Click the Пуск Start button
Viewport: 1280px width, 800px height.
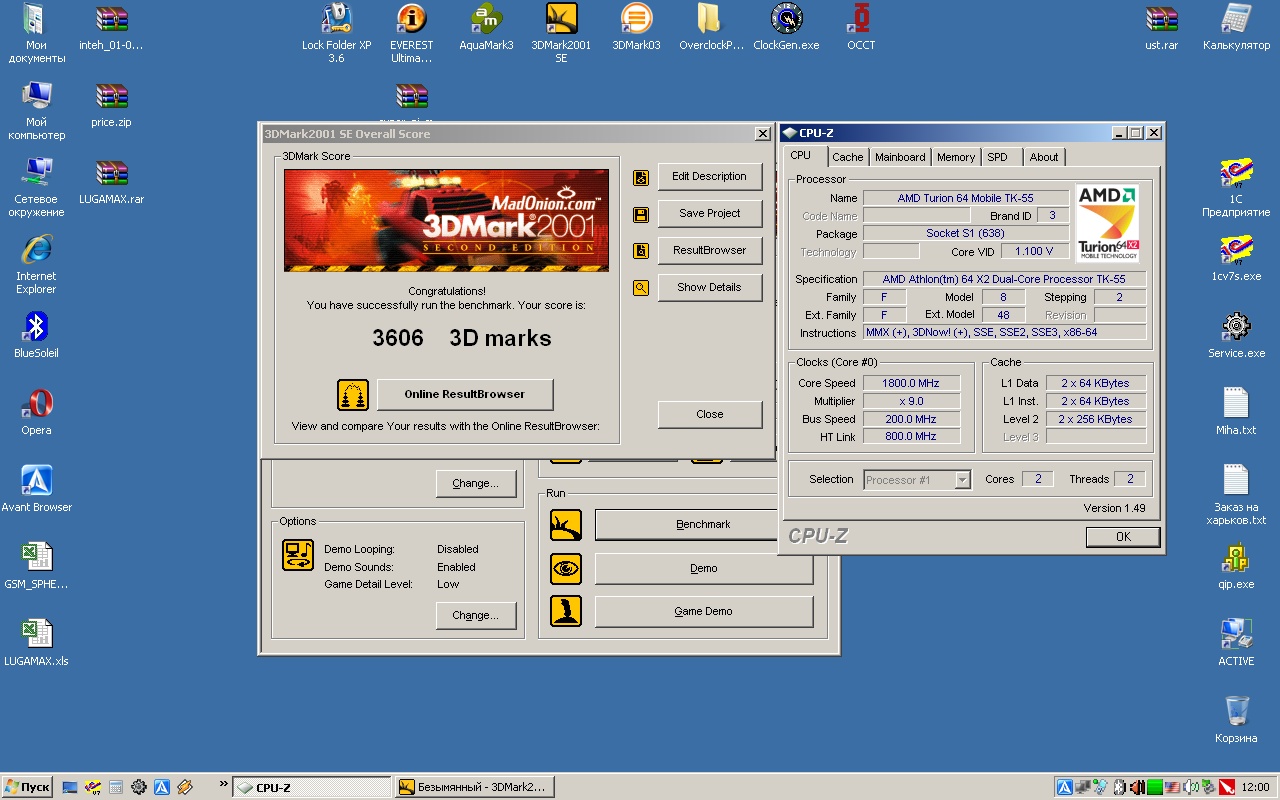[27, 787]
